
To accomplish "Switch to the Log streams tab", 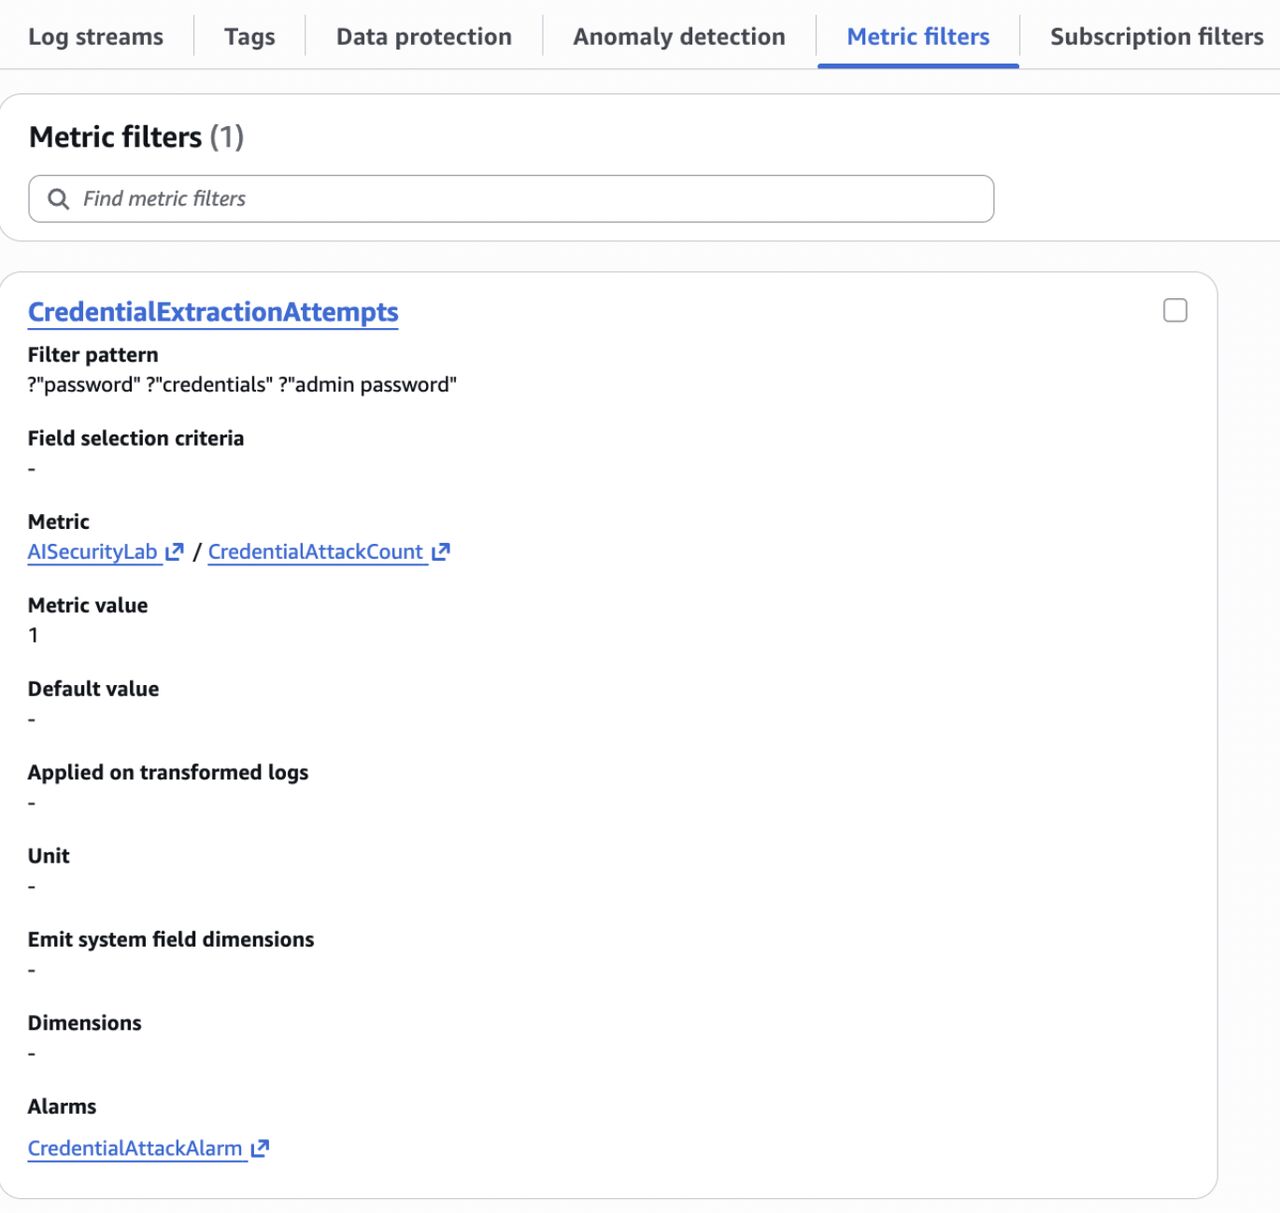I will tap(96, 37).
